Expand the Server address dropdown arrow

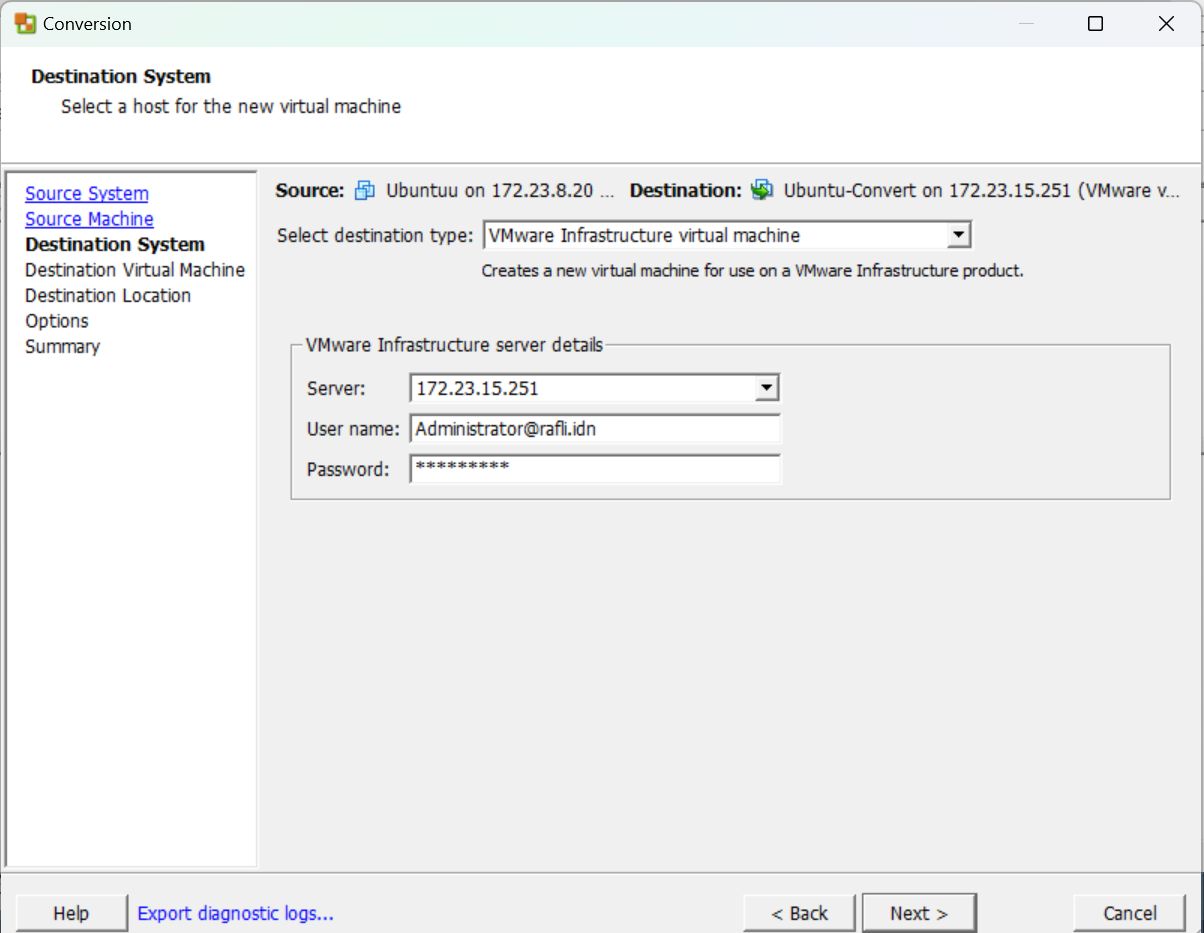(767, 388)
